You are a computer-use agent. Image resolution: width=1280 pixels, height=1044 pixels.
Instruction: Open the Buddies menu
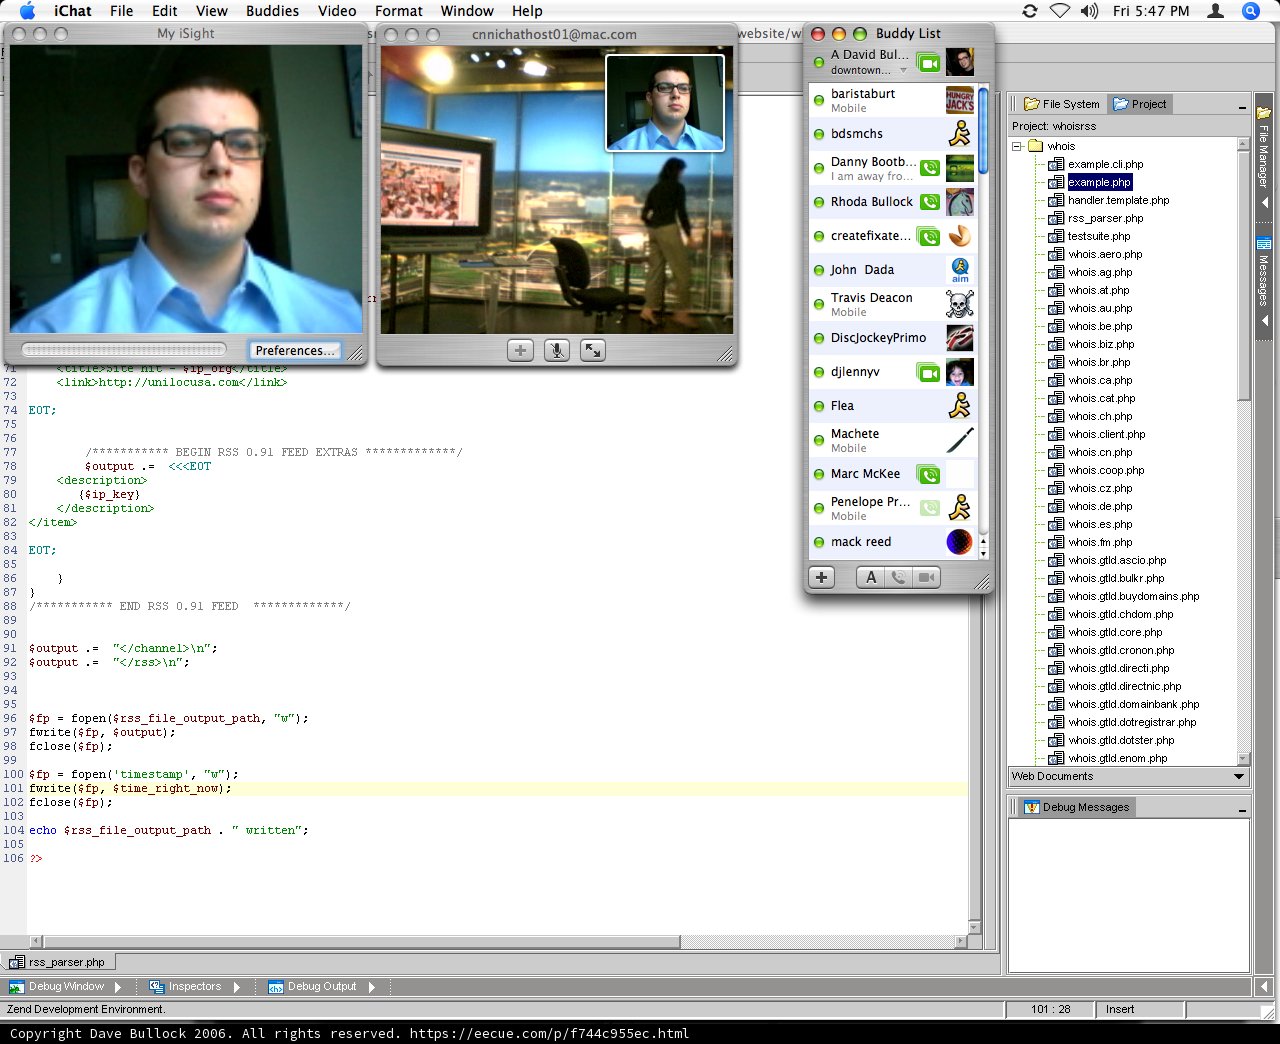272,11
